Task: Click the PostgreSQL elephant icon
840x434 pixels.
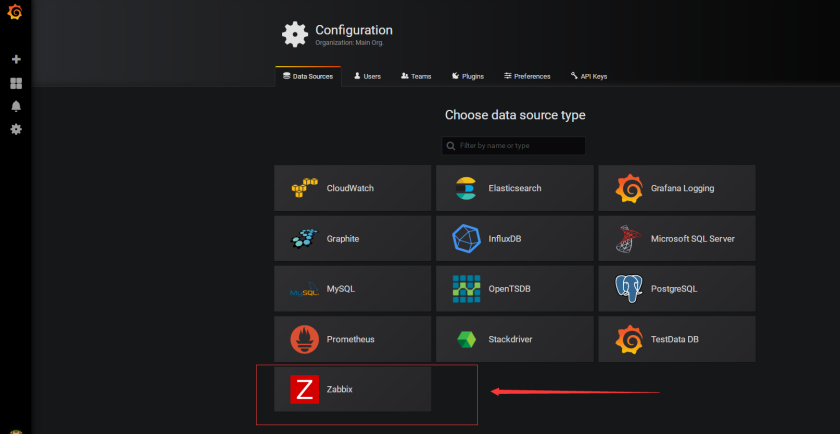Action: (628, 289)
